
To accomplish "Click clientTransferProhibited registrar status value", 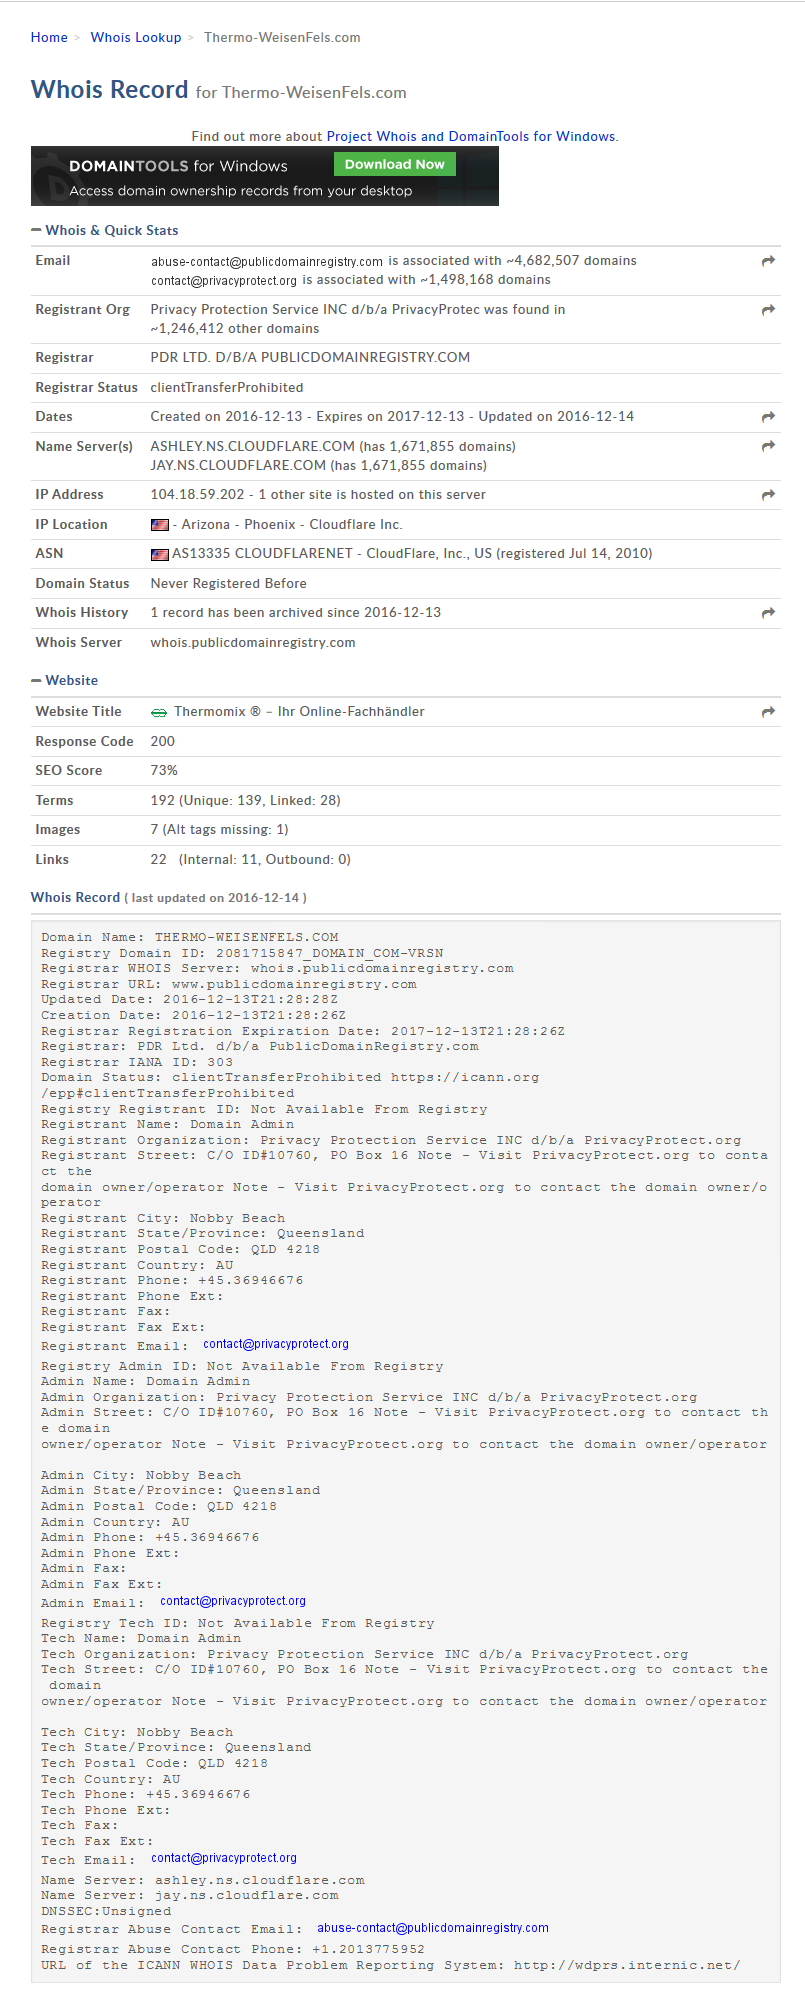I will (x=227, y=387).
